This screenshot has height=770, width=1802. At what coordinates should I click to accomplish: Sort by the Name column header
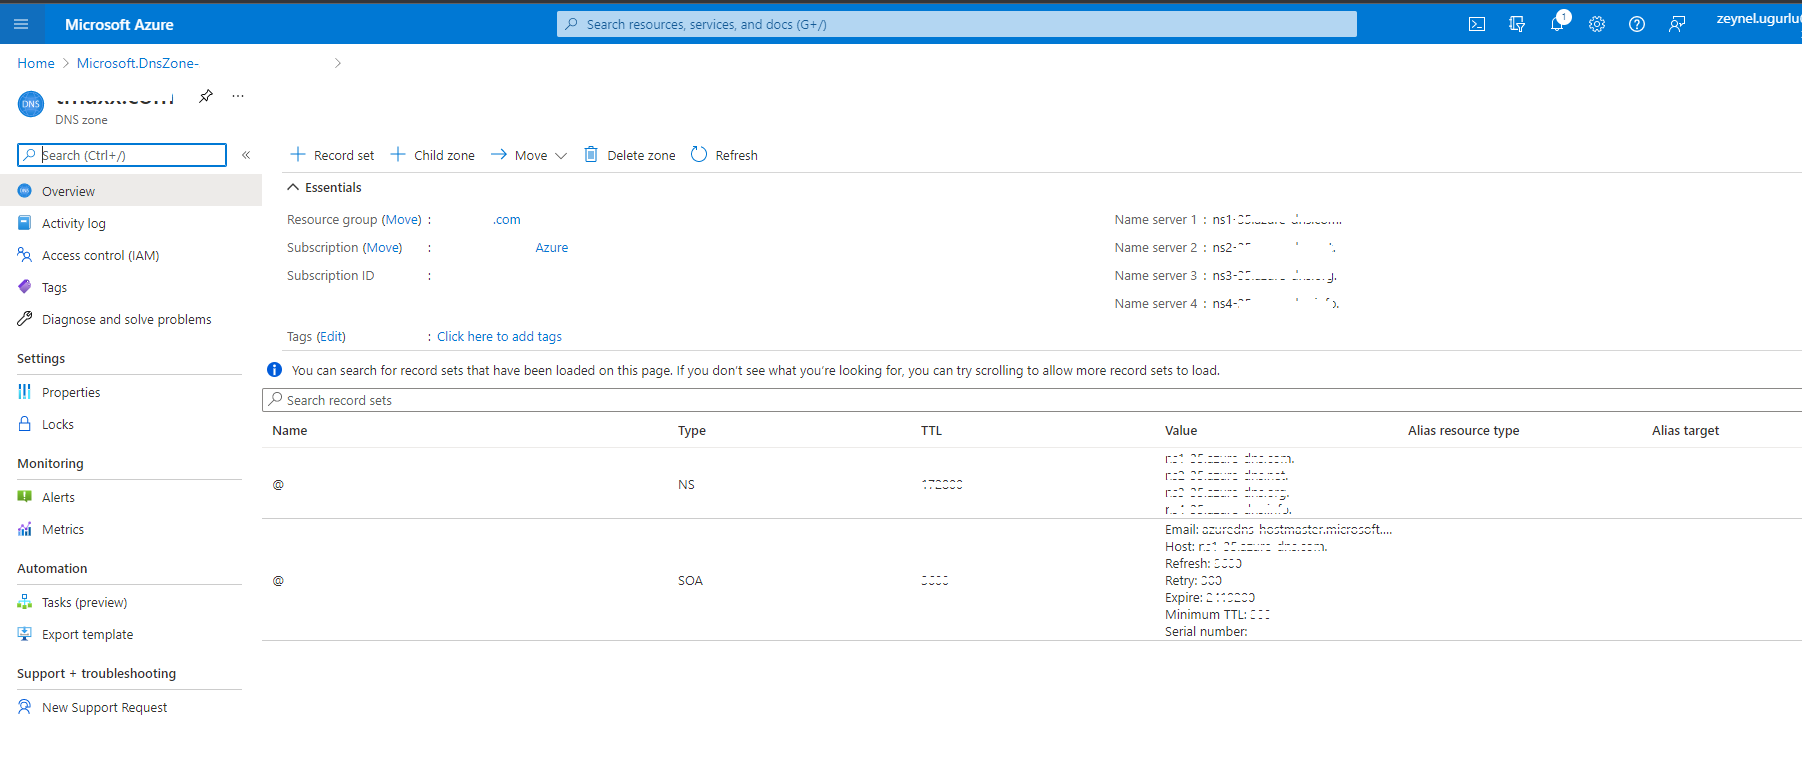coord(289,430)
